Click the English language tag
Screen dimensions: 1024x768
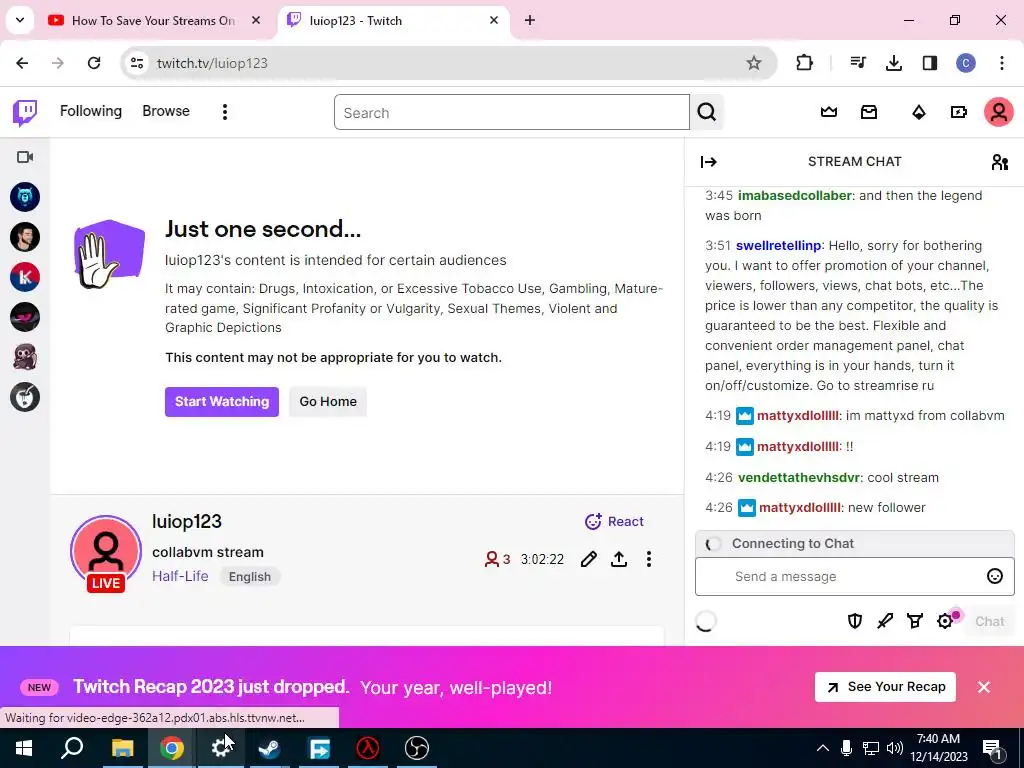(249, 577)
